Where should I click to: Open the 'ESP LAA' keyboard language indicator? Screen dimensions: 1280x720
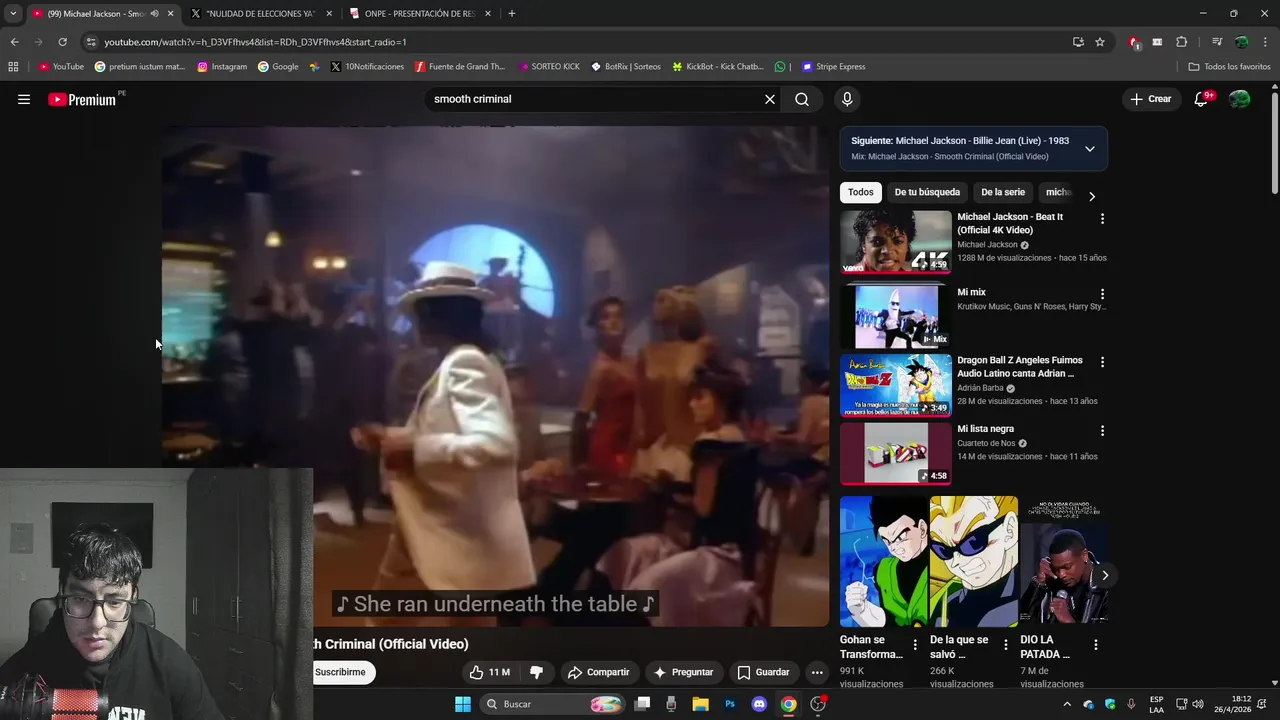pyautogui.click(x=1156, y=704)
